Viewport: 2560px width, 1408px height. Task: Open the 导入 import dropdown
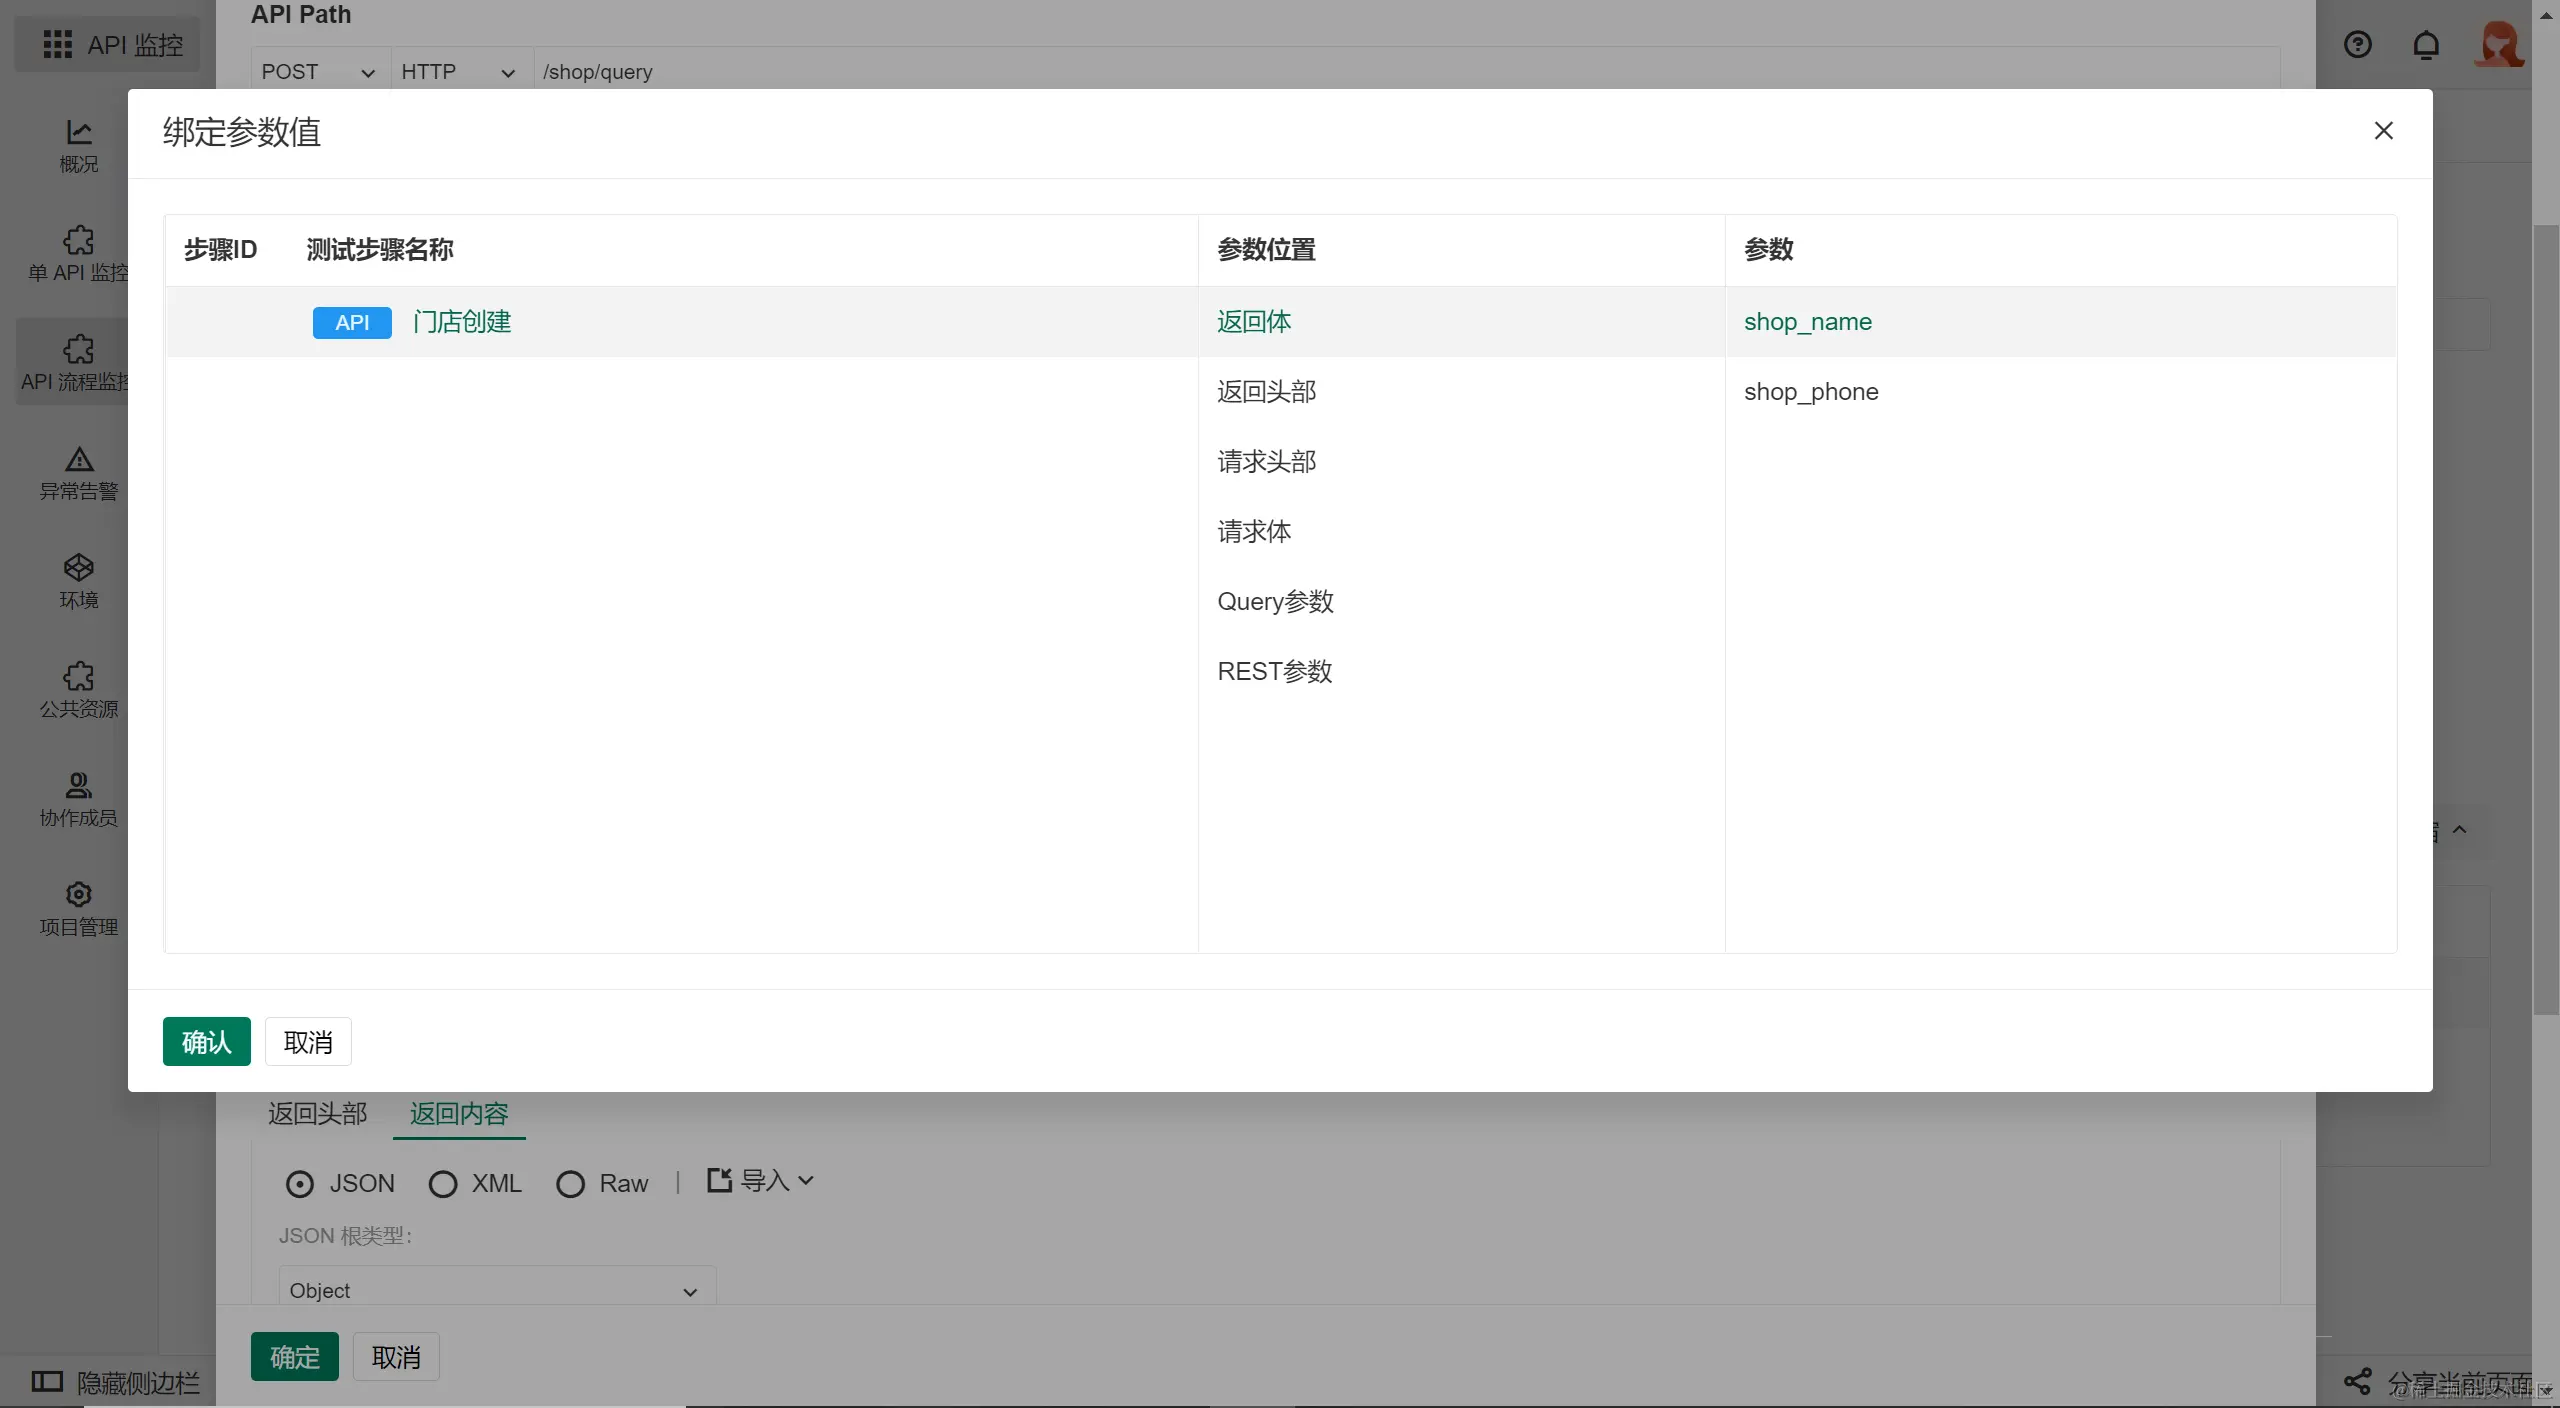[x=762, y=1181]
